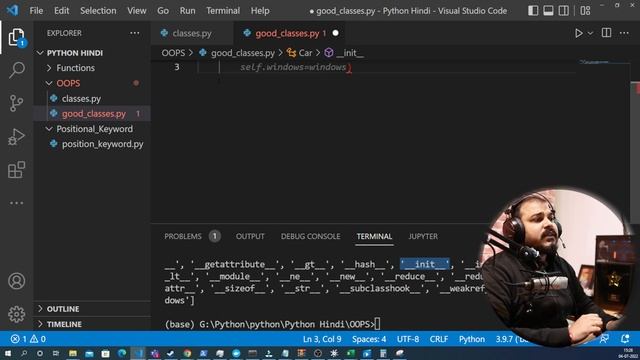Select good_classes.py in the file tree
The image size is (640, 360).
point(93,113)
